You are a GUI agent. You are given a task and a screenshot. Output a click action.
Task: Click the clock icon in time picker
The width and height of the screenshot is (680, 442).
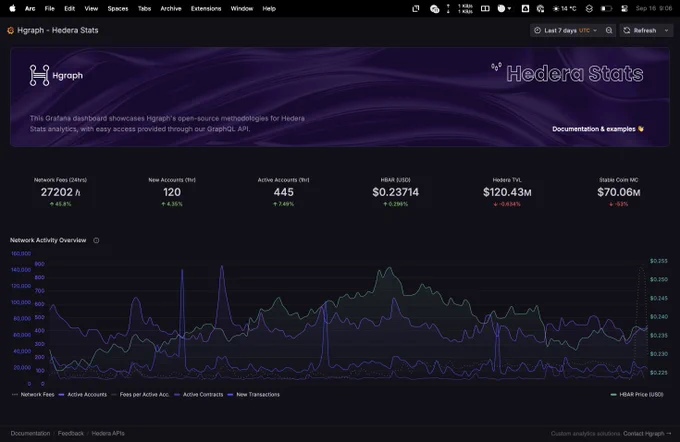coord(537,30)
